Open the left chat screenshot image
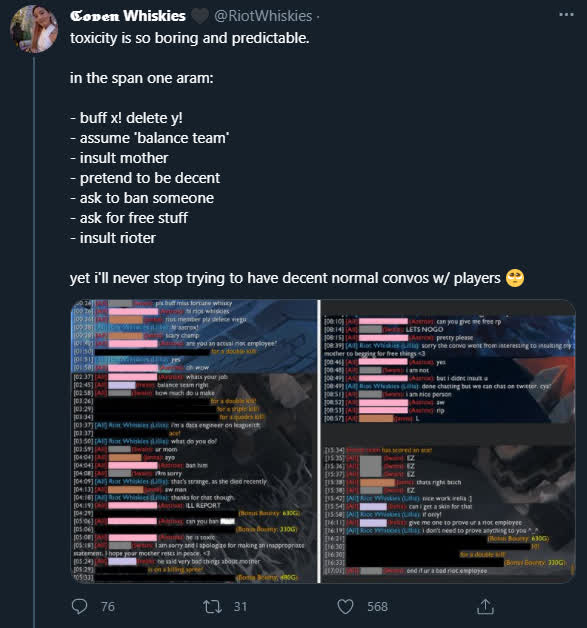This screenshot has width=587, height=628. pos(194,441)
